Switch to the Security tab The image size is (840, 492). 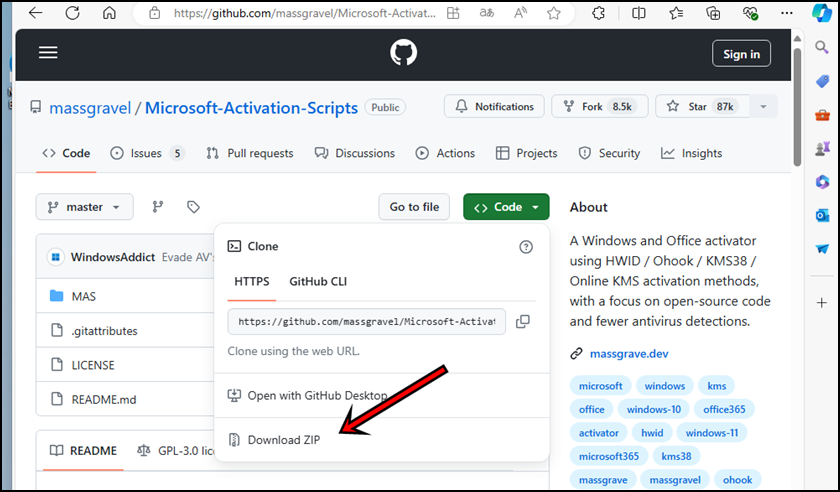[609, 153]
